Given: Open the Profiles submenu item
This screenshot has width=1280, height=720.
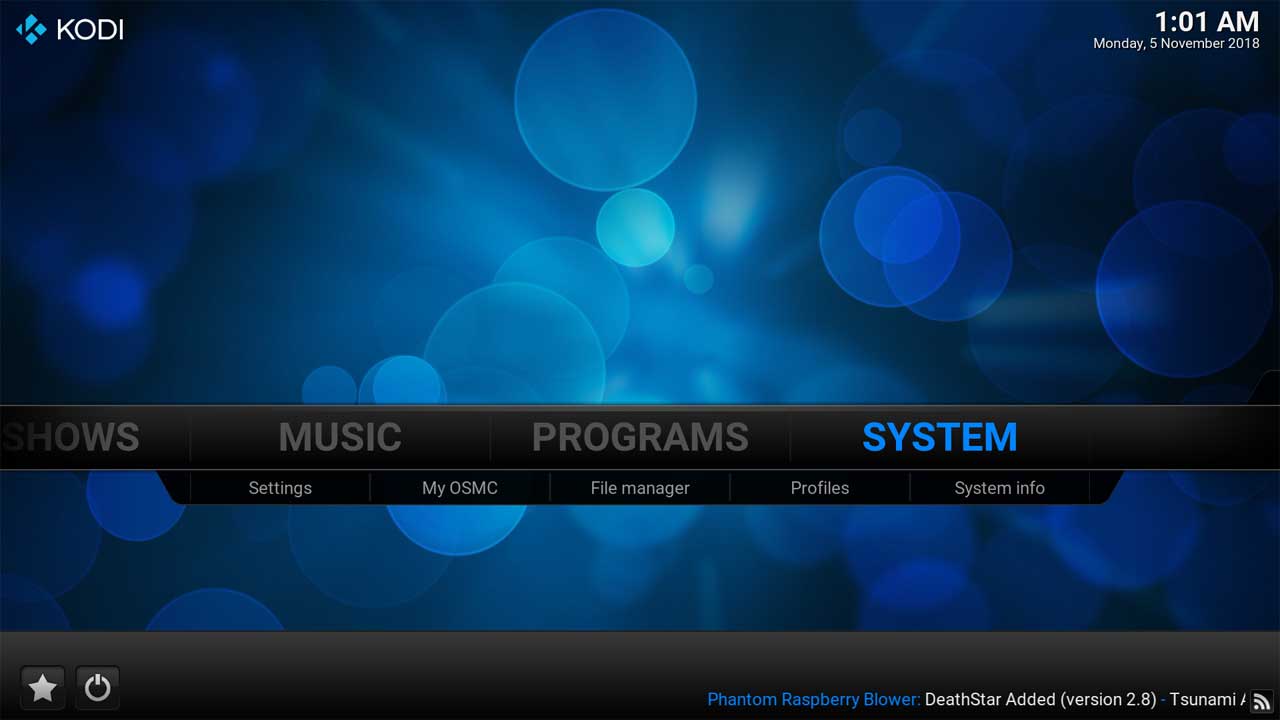Looking at the screenshot, I should pyautogui.click(x=820, y=488).
